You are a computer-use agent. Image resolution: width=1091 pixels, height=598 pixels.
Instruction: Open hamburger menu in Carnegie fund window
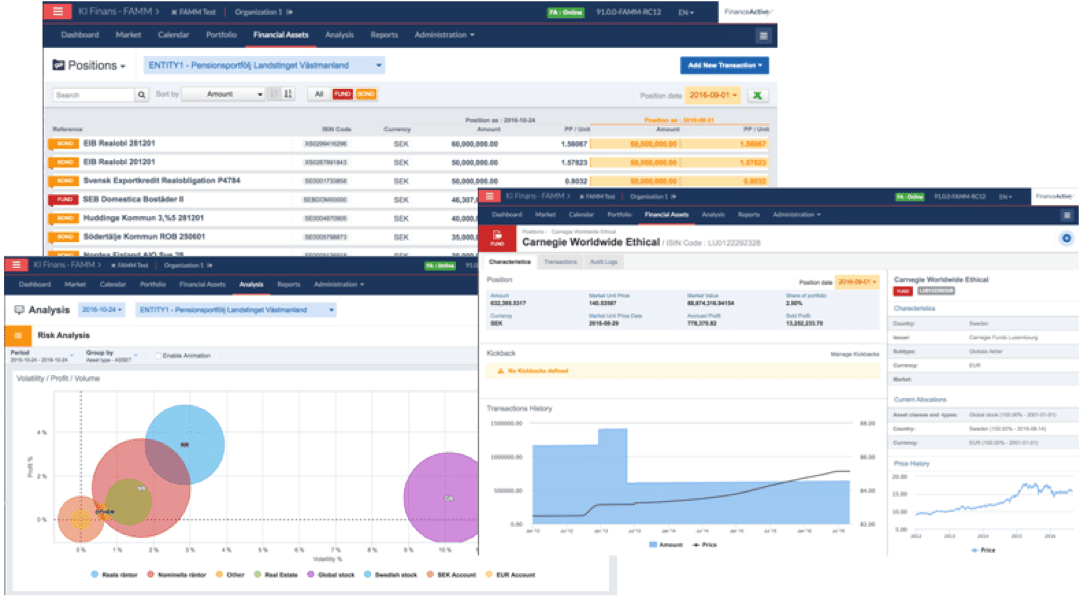click(490, 196)
